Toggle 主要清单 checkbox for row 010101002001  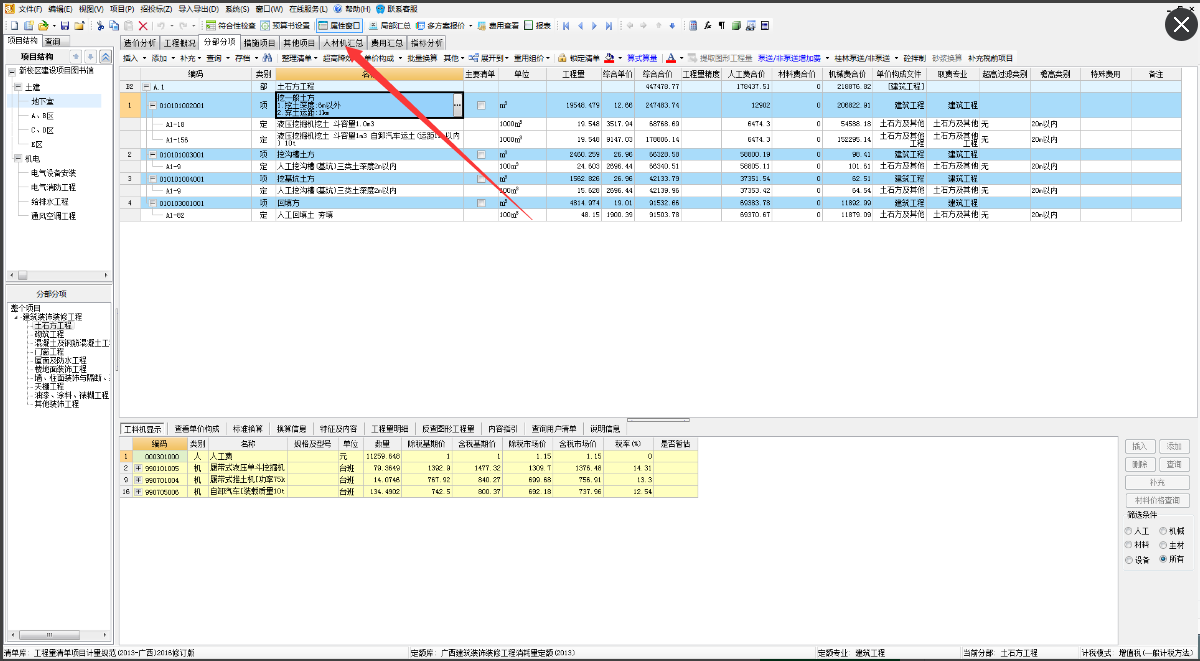[x=482, y=105]
